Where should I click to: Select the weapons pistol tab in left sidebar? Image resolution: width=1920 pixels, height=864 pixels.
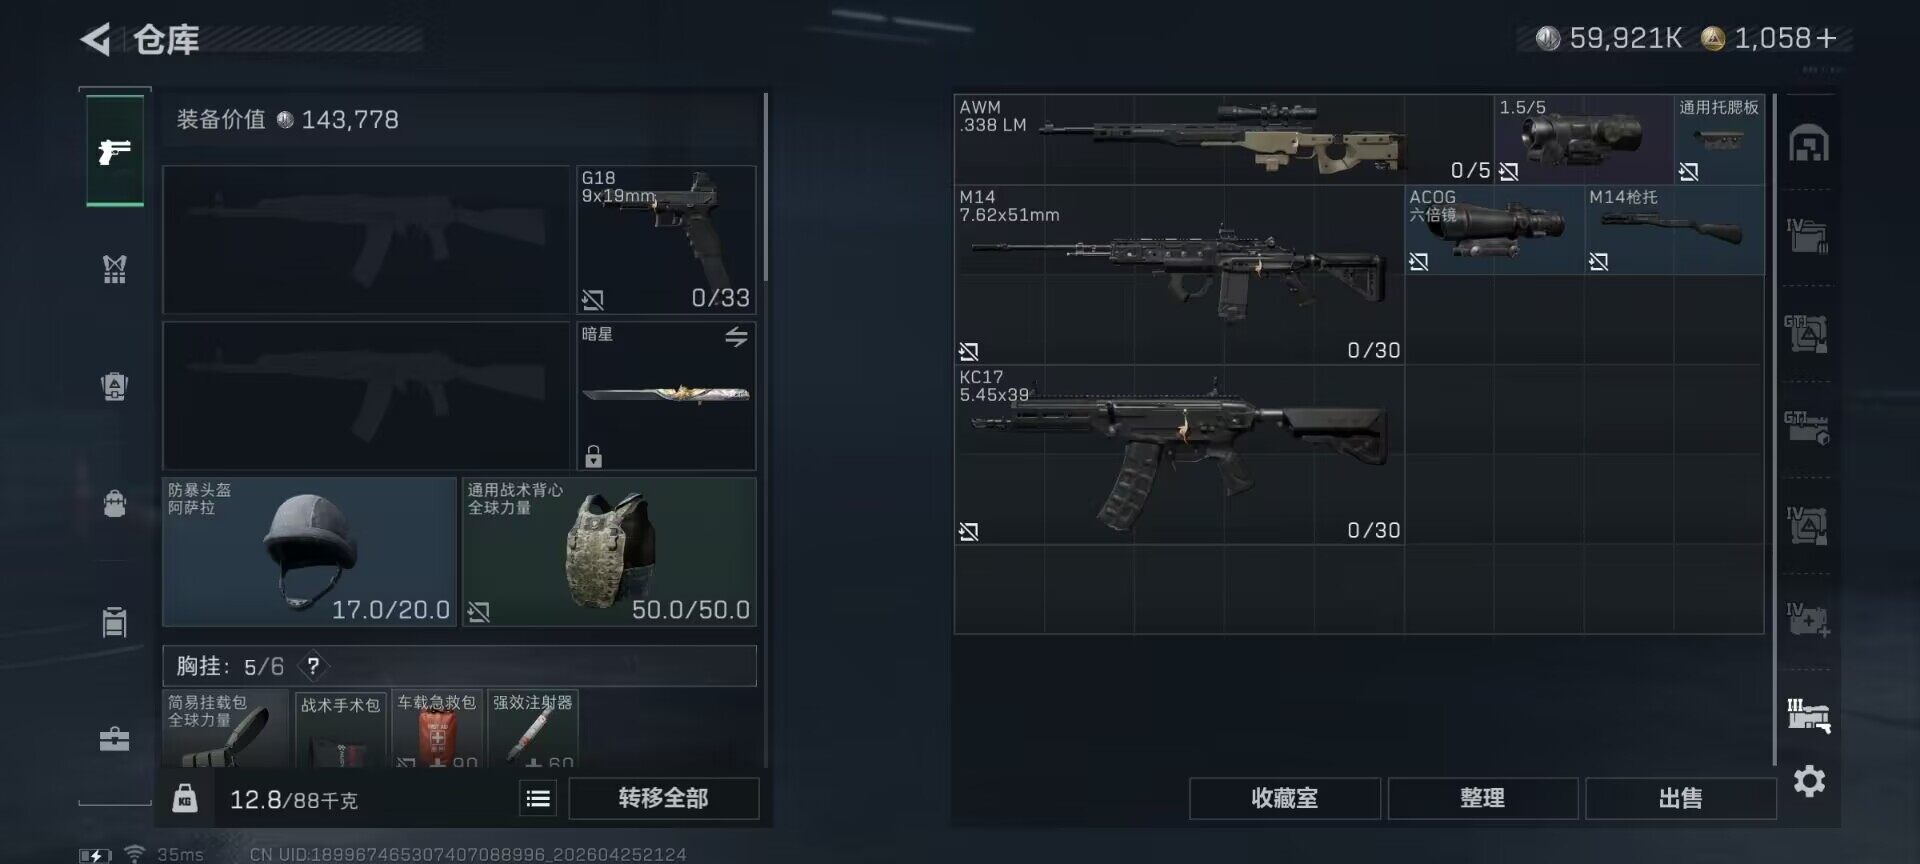pyautogui.click(x=115, y=151)
